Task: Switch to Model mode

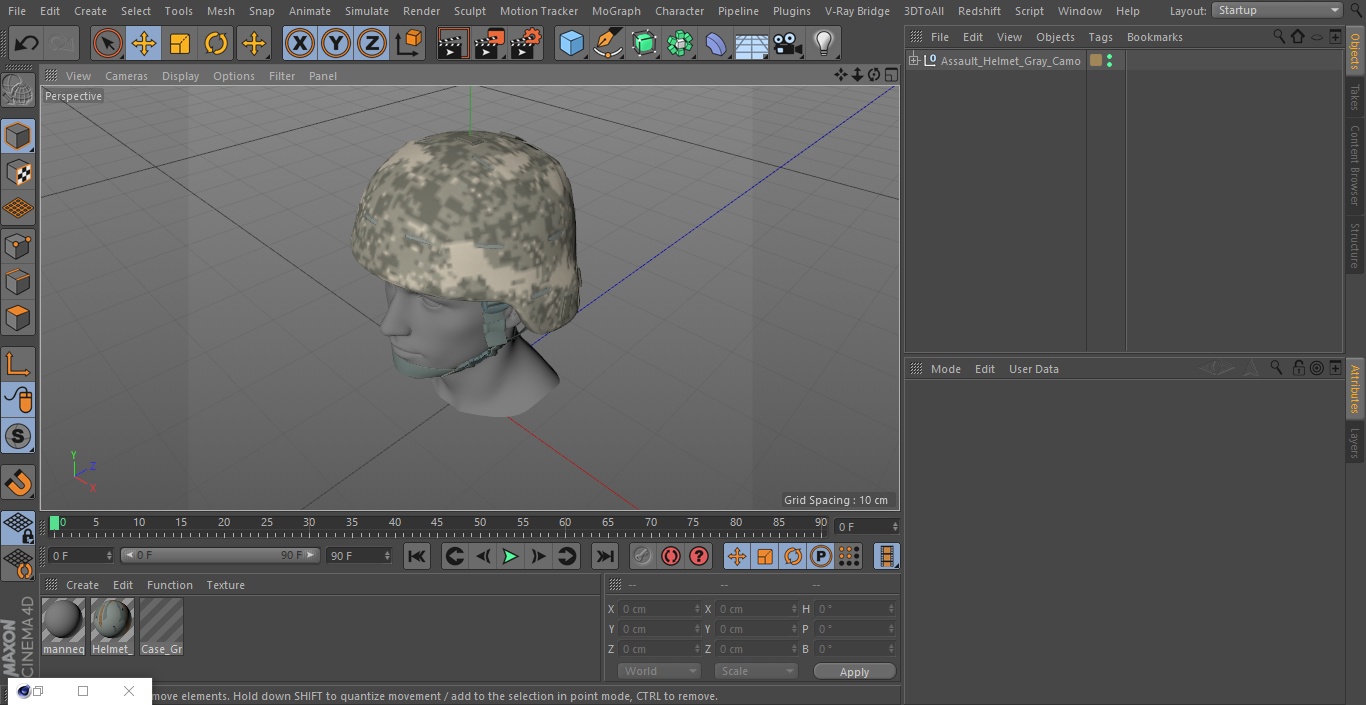Action: coord(18,136)
